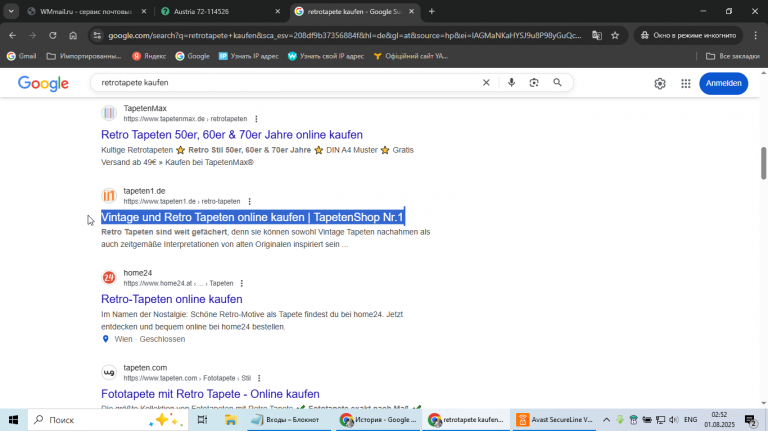Switch to the Austria 72-114526 tab

click(201, 11)
